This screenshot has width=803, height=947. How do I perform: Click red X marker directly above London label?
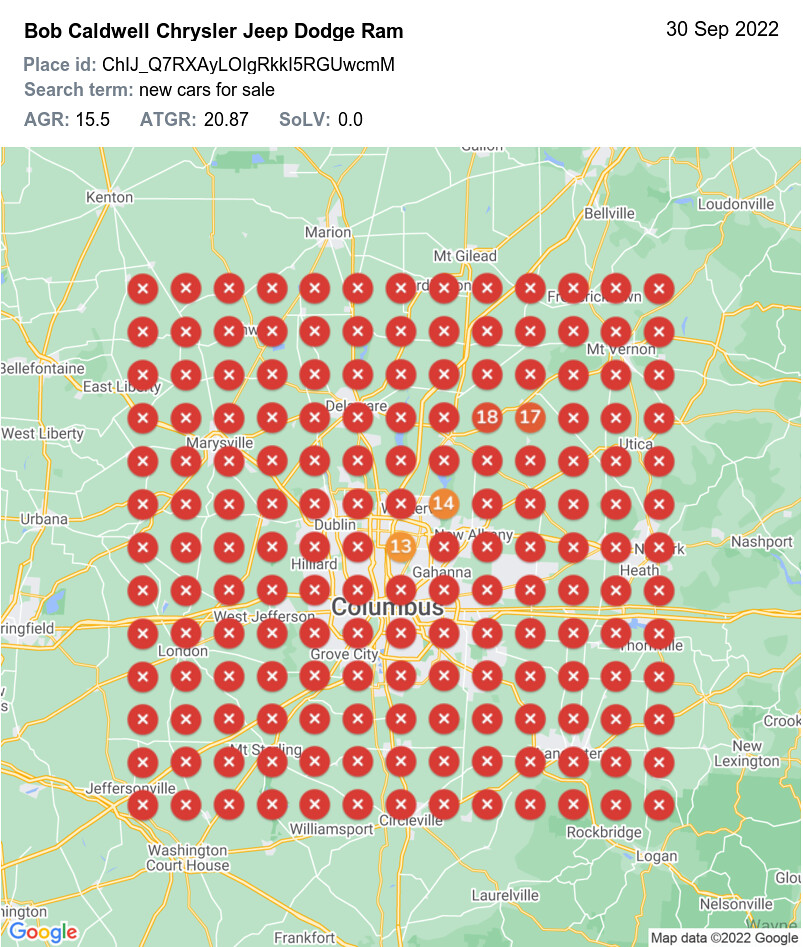coord(186,634)
